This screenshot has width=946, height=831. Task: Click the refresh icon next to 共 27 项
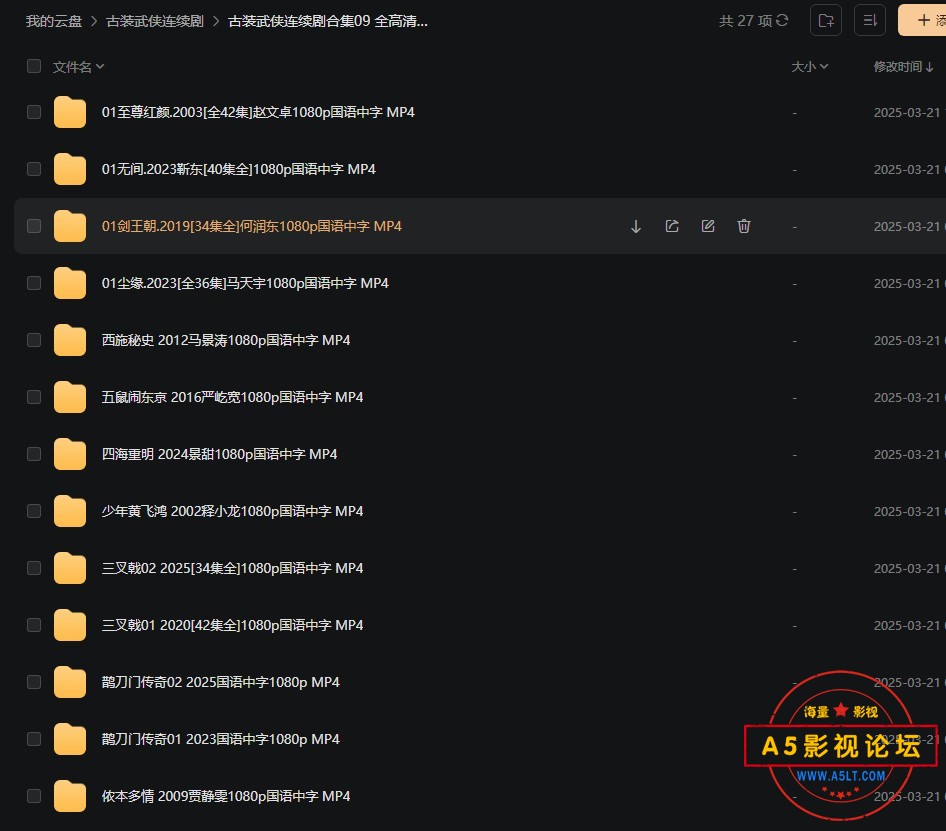(x=782, y=21)
